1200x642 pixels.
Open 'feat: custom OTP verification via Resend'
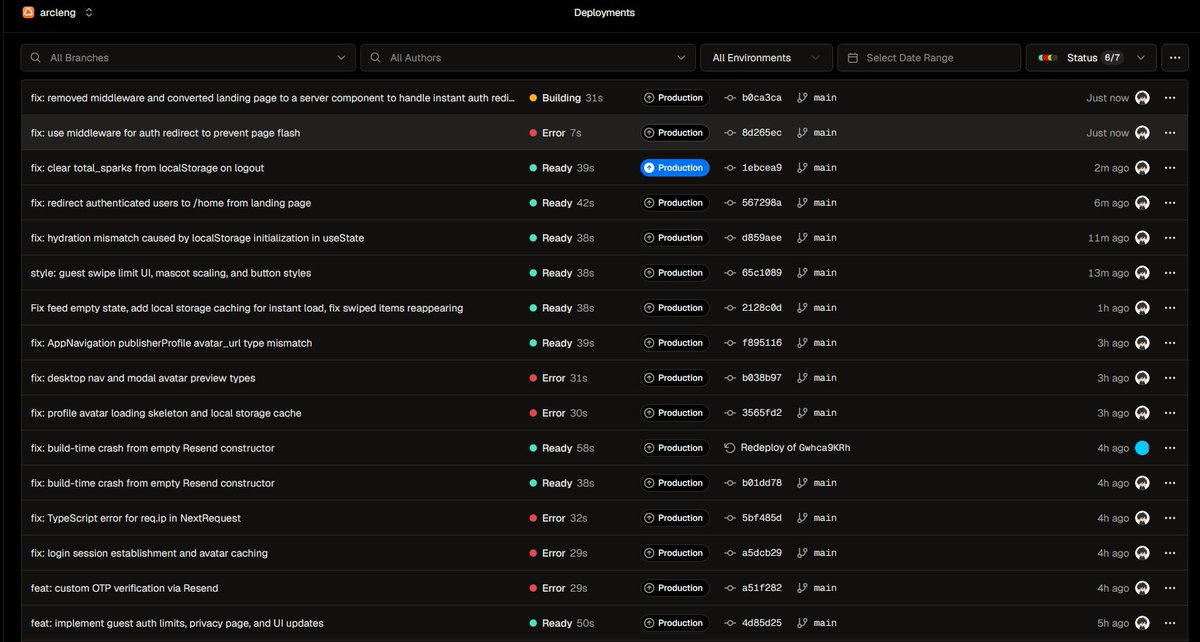pos(125,588)
